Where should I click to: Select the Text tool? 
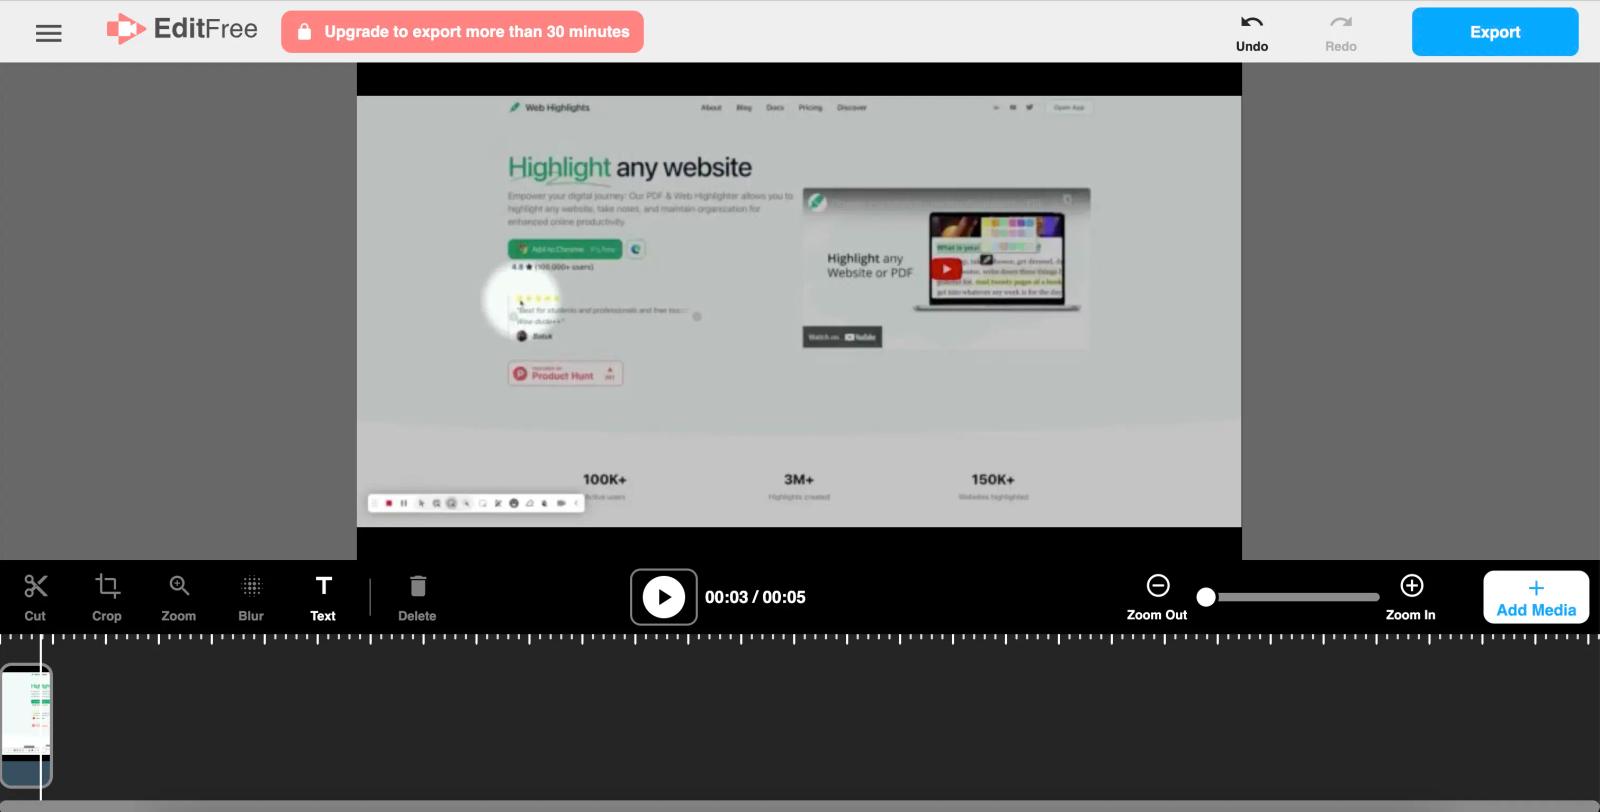(323, 598)
